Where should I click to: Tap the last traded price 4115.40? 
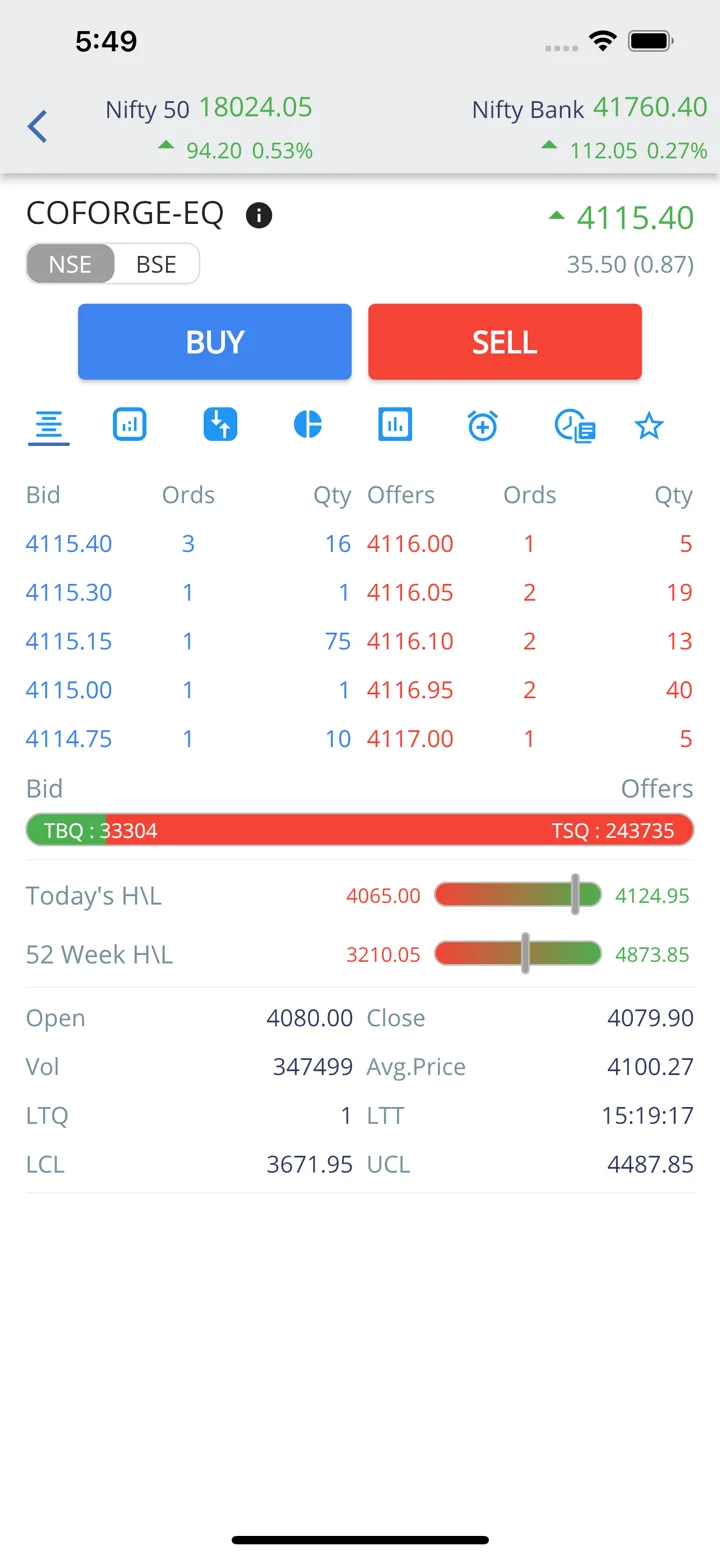(x=635, y=217)
